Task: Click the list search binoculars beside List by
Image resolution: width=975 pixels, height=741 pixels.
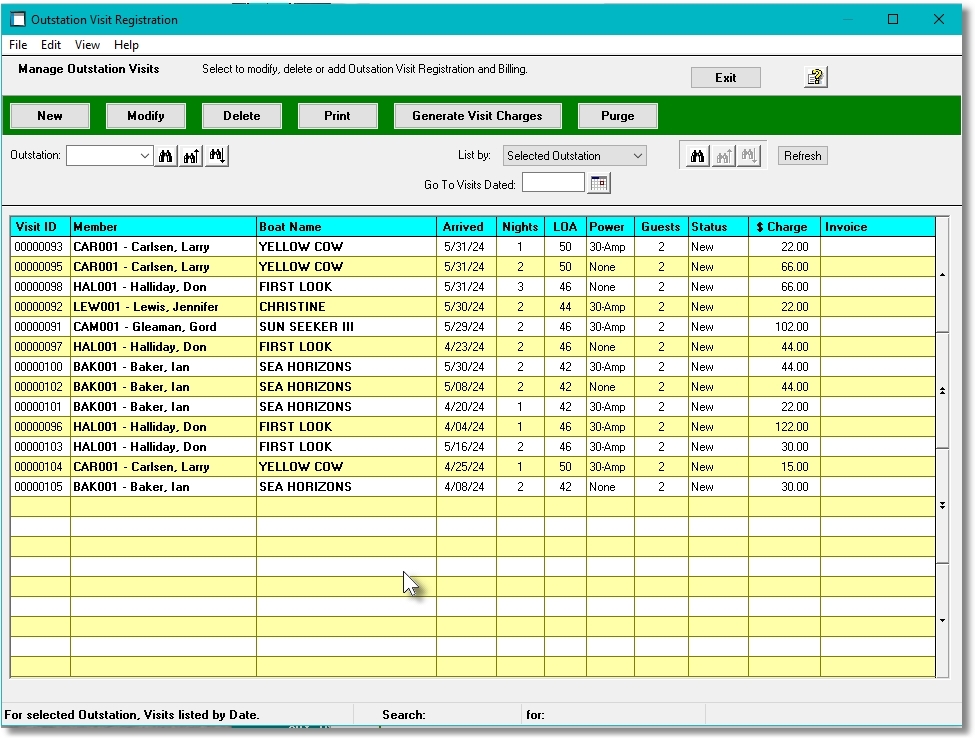Action: [697, 155]
